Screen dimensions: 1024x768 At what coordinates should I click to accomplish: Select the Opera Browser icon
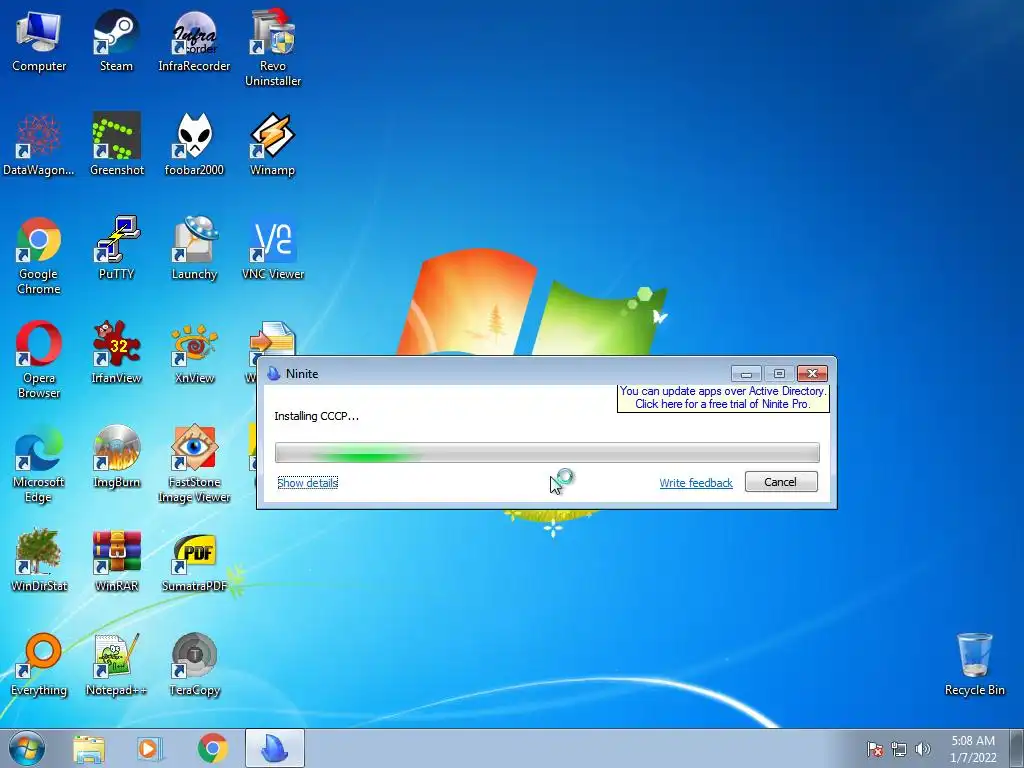point(39,360)
